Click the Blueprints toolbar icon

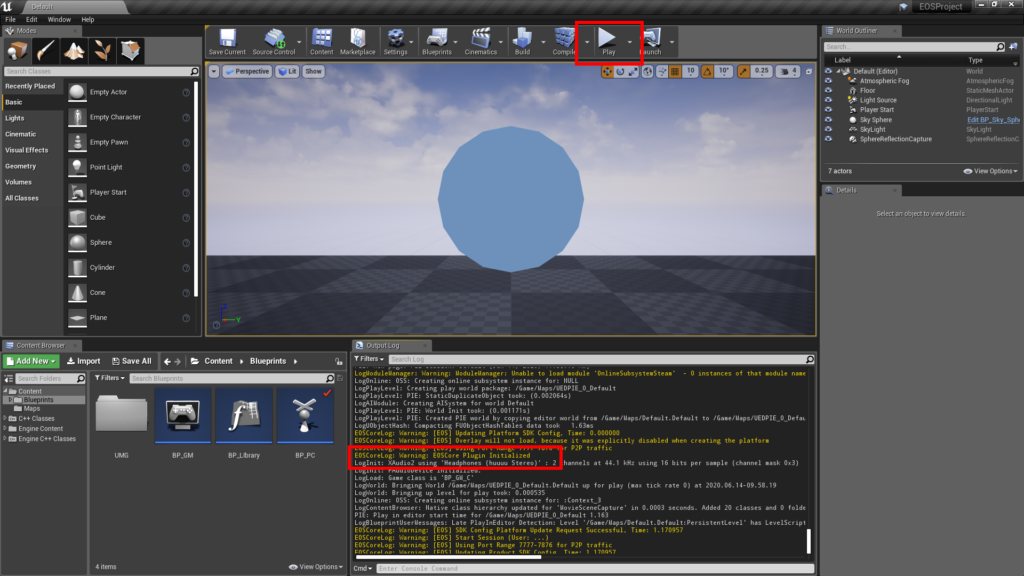pos(436,42)
